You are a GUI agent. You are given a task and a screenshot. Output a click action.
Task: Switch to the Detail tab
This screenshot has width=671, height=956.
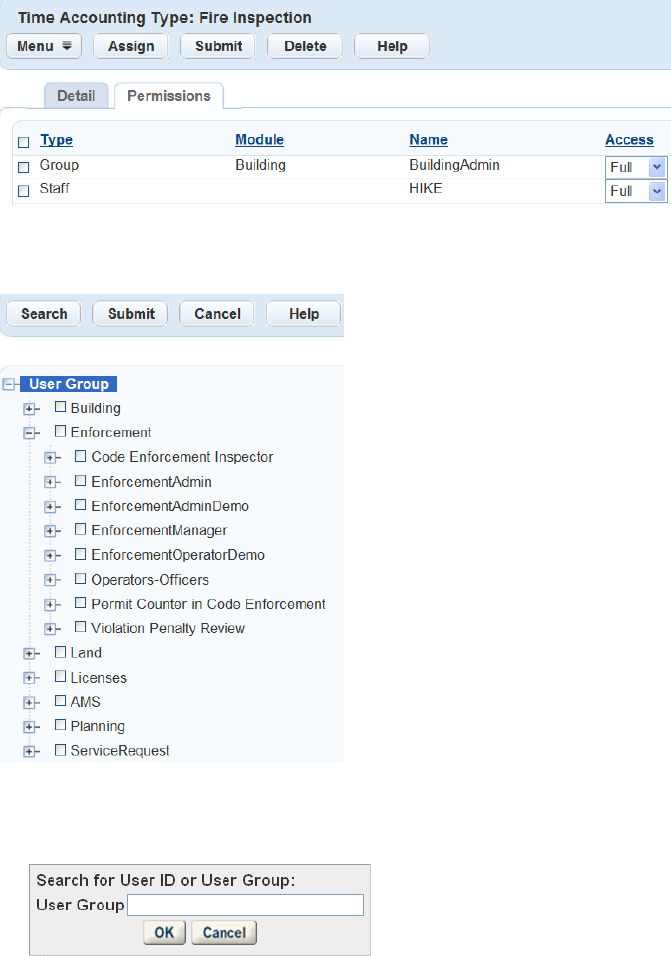pyautogui.click(x=76, y=96)
